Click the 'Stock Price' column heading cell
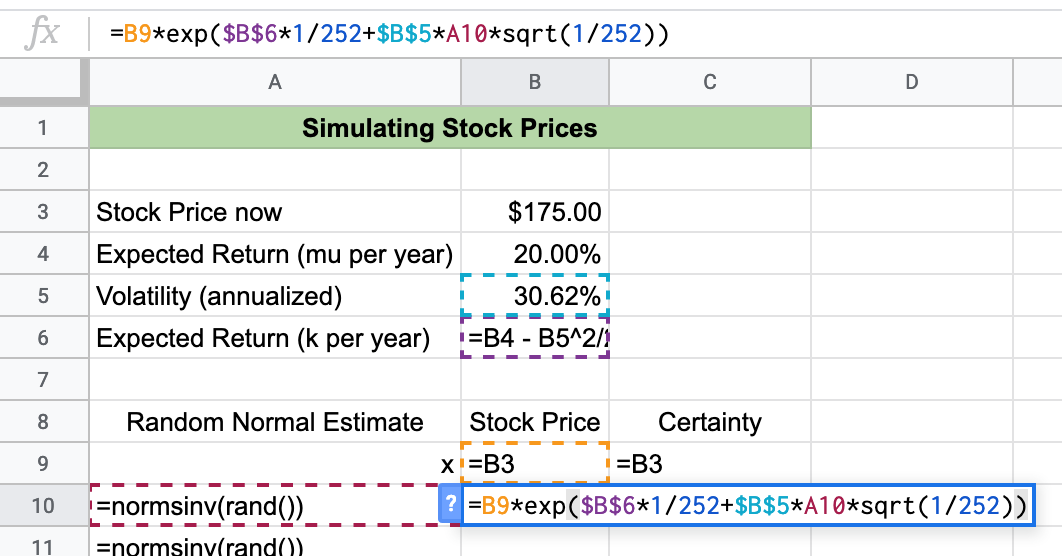 click(535, 421)
